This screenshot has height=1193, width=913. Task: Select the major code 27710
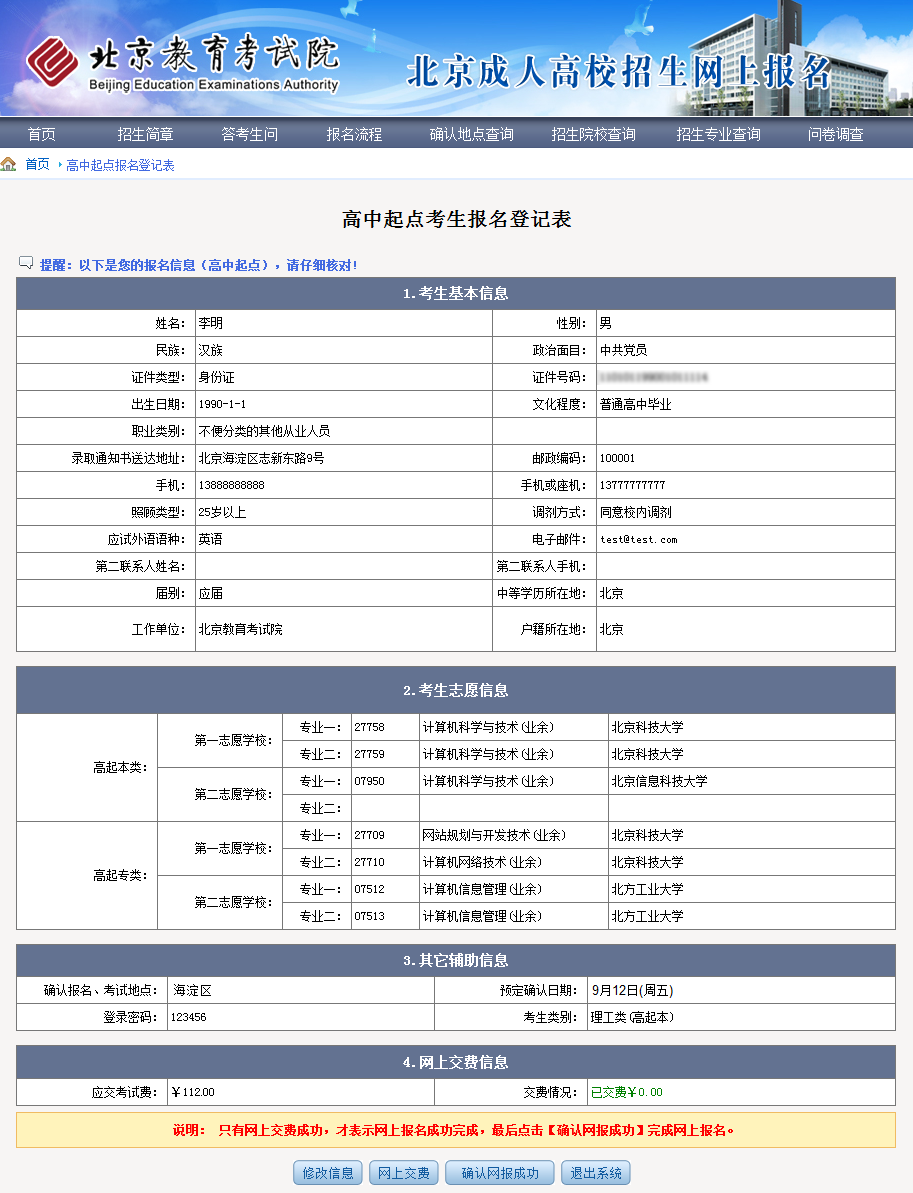tap(369, 862)
